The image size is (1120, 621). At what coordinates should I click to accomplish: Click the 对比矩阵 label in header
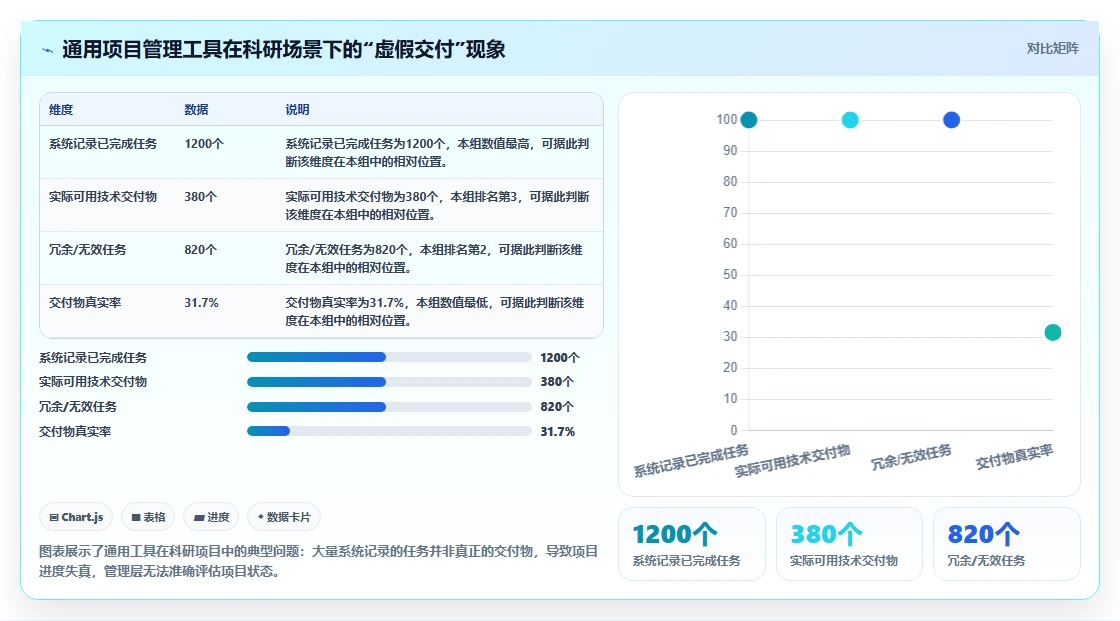tap(1052, 49)
